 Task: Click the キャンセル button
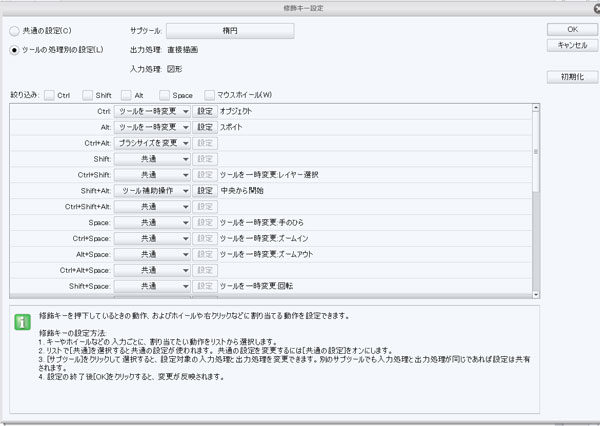[x=572, y=45]
